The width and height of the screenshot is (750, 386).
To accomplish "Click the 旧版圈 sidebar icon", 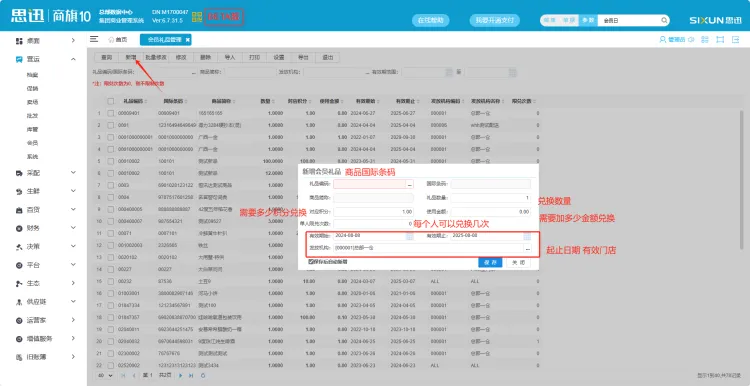I will click(19, 357).
